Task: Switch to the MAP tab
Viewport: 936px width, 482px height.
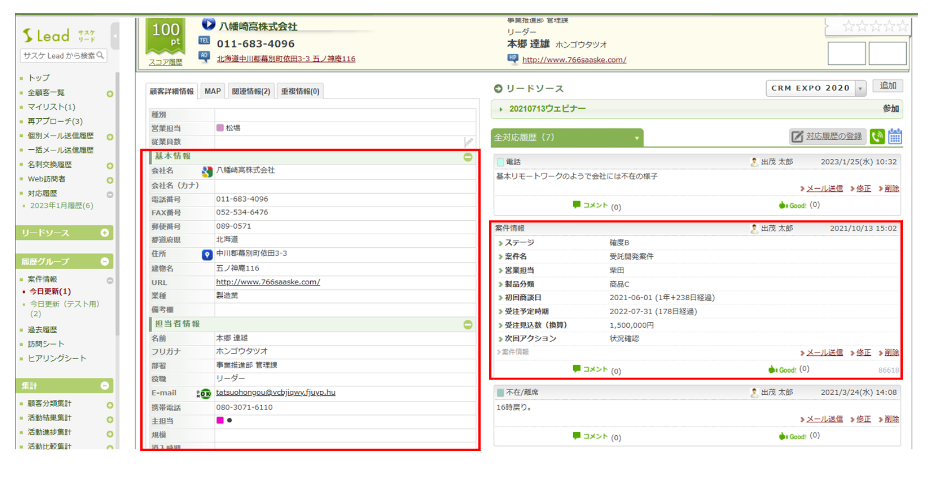Action: click(212, 91)
